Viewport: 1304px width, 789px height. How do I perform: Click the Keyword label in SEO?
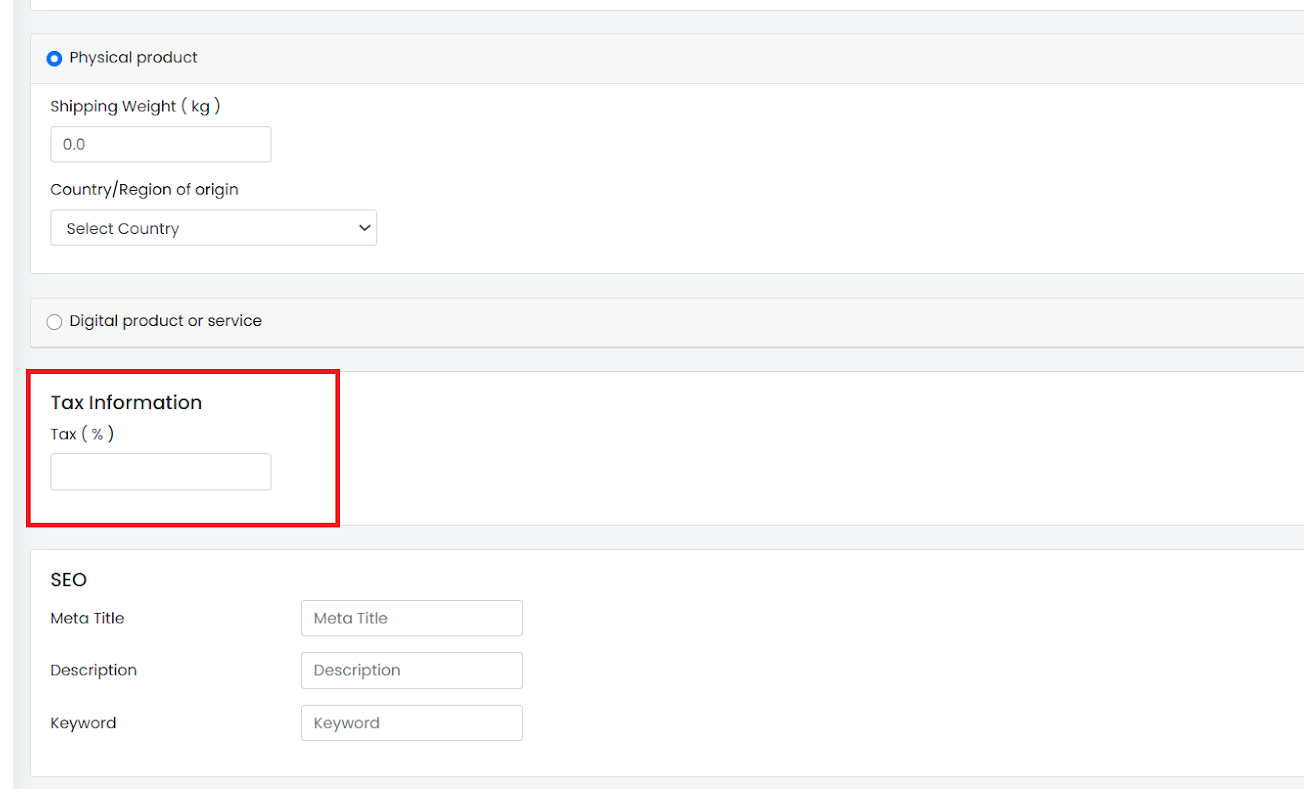[83, 723]
